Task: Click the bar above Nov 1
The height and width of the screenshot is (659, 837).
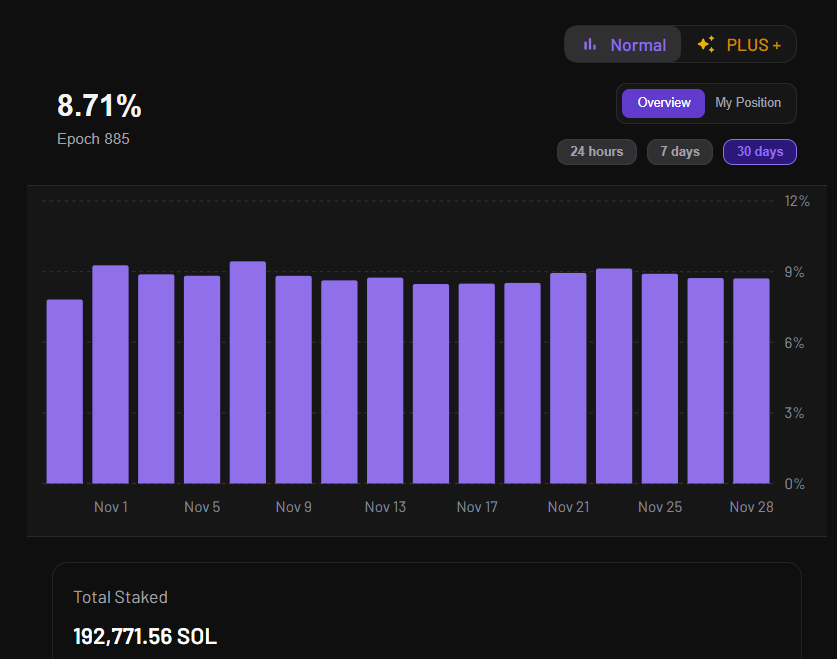Action: coord(110,375)
